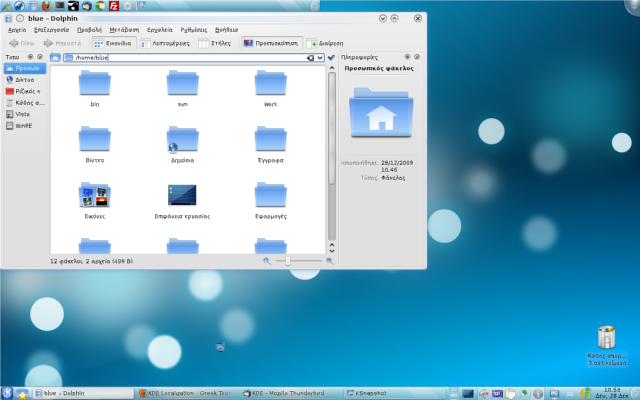The width and height of the screenshot is (640, 400).
Task: Detach the Information (Πληροφορίες) panel
Action: [407, 57]
